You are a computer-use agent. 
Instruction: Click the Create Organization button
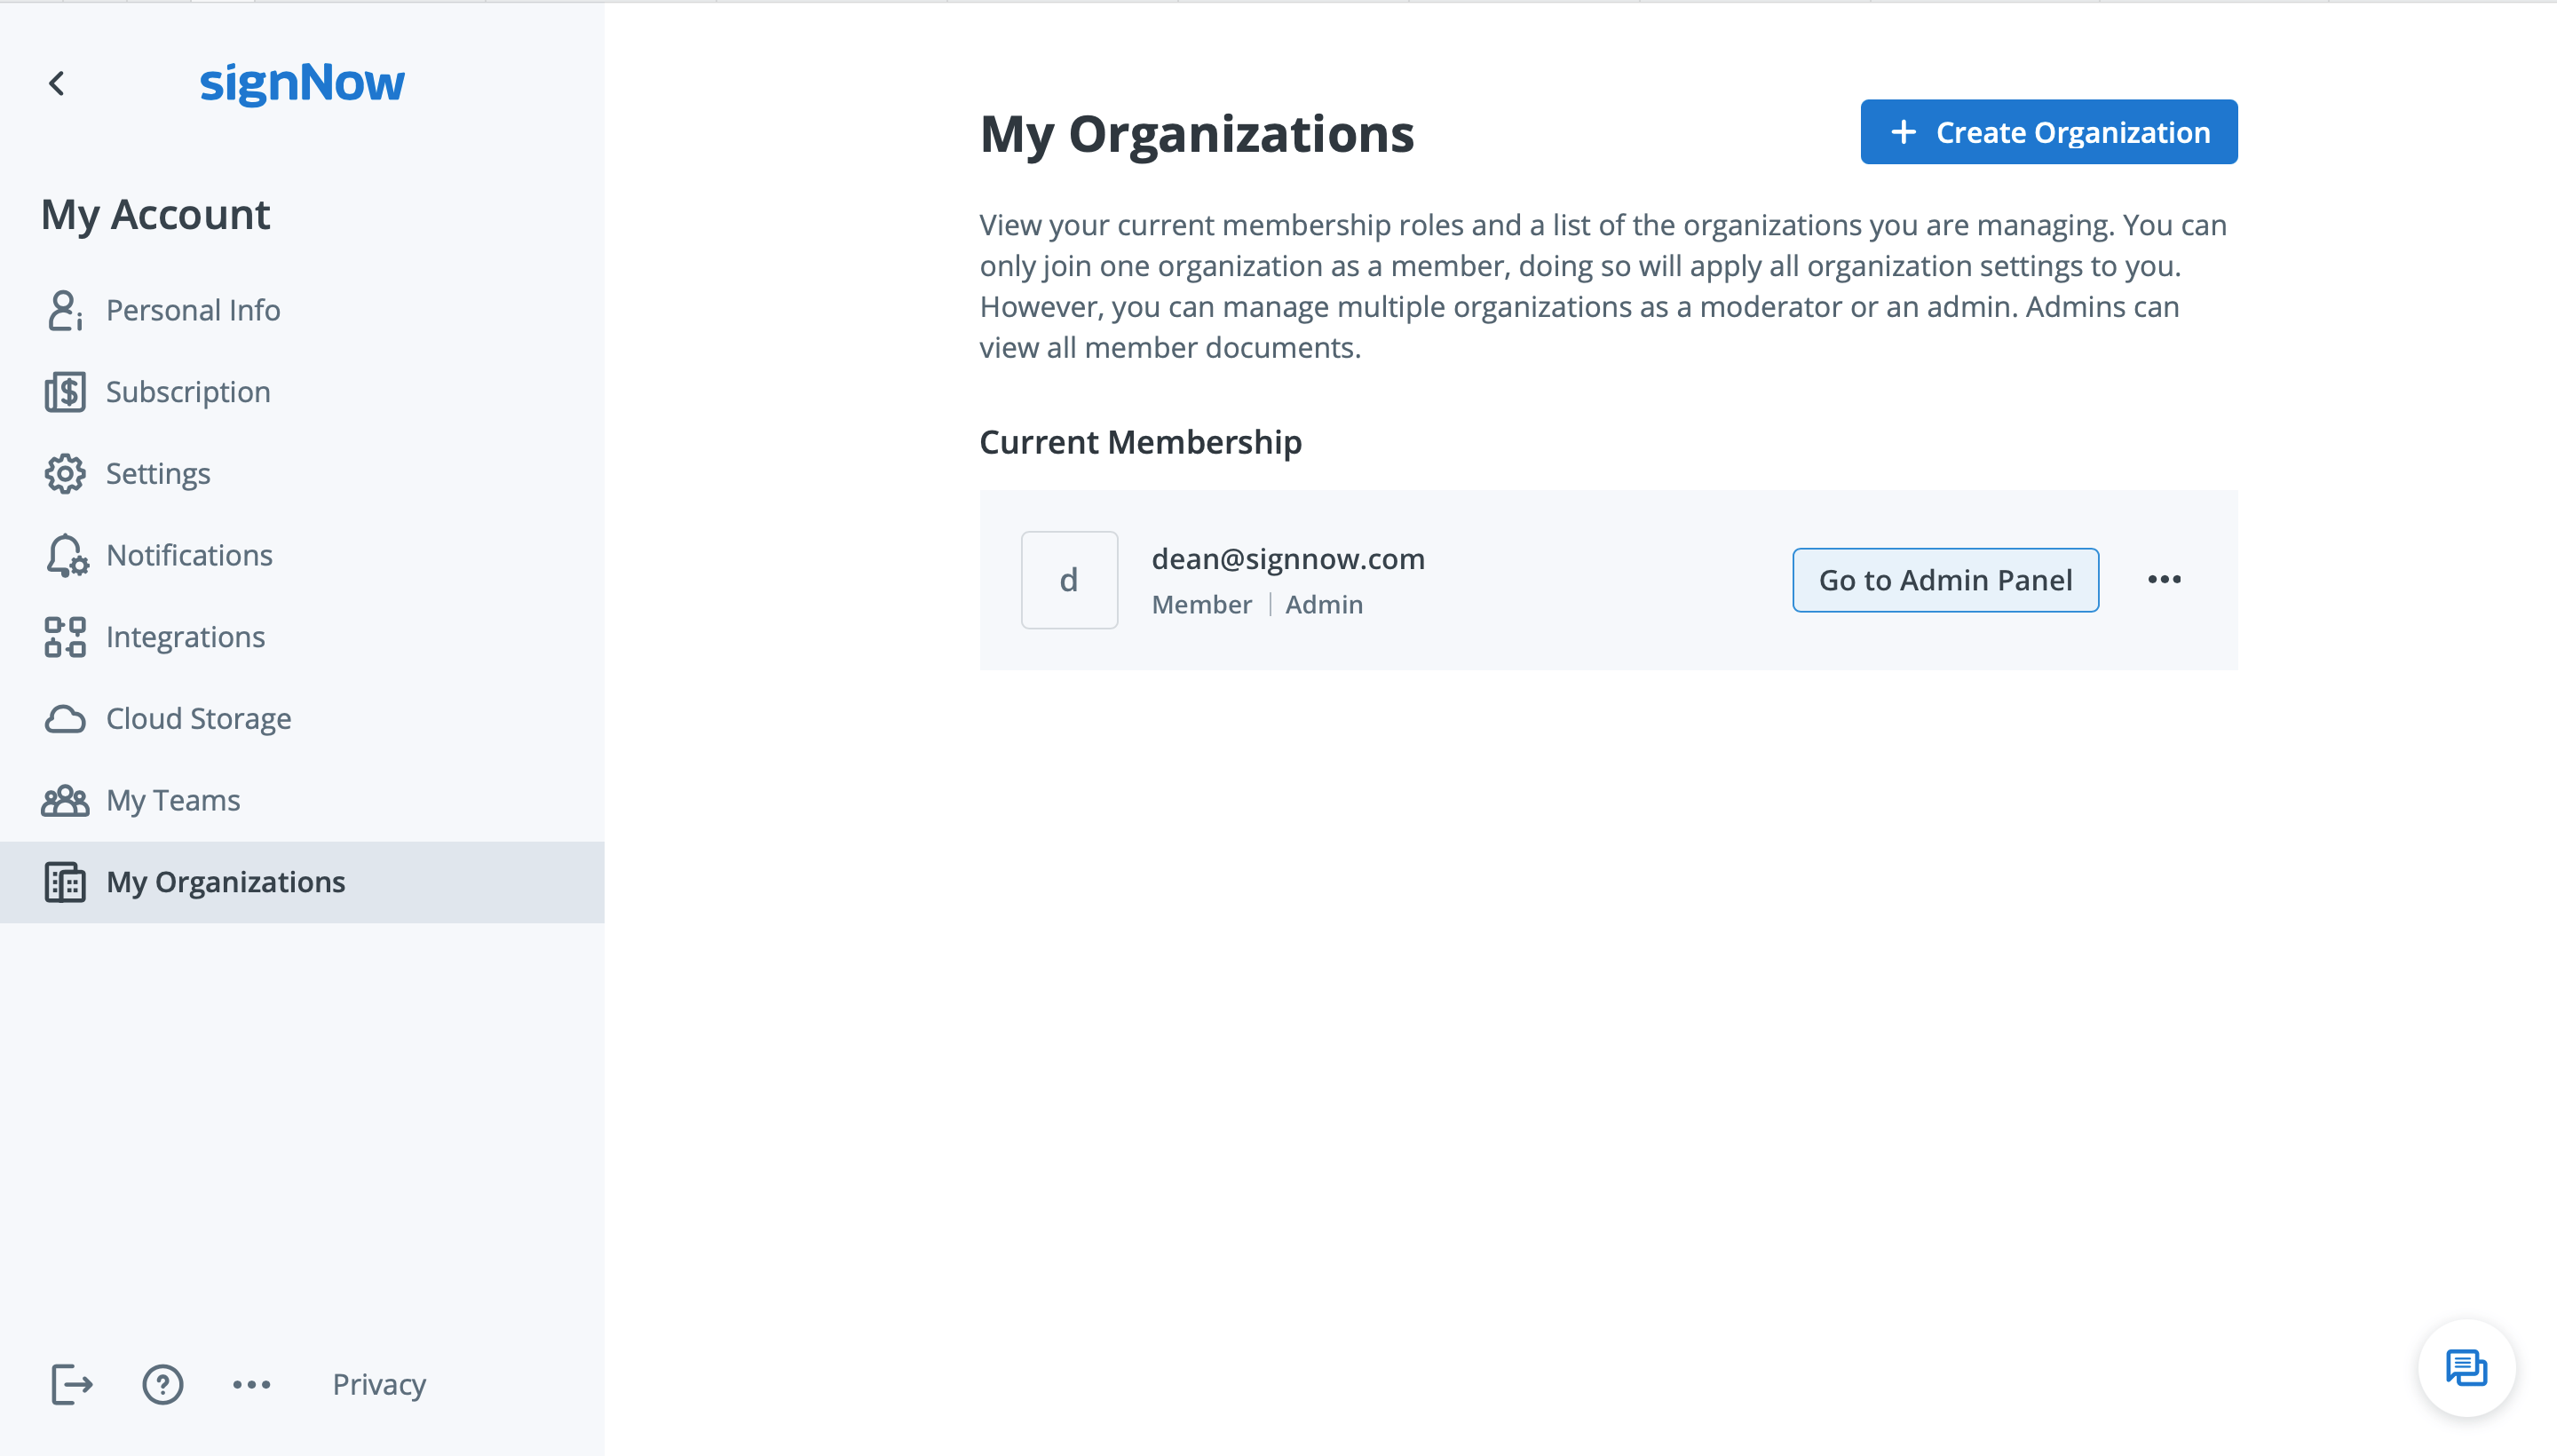point(2049,131)
